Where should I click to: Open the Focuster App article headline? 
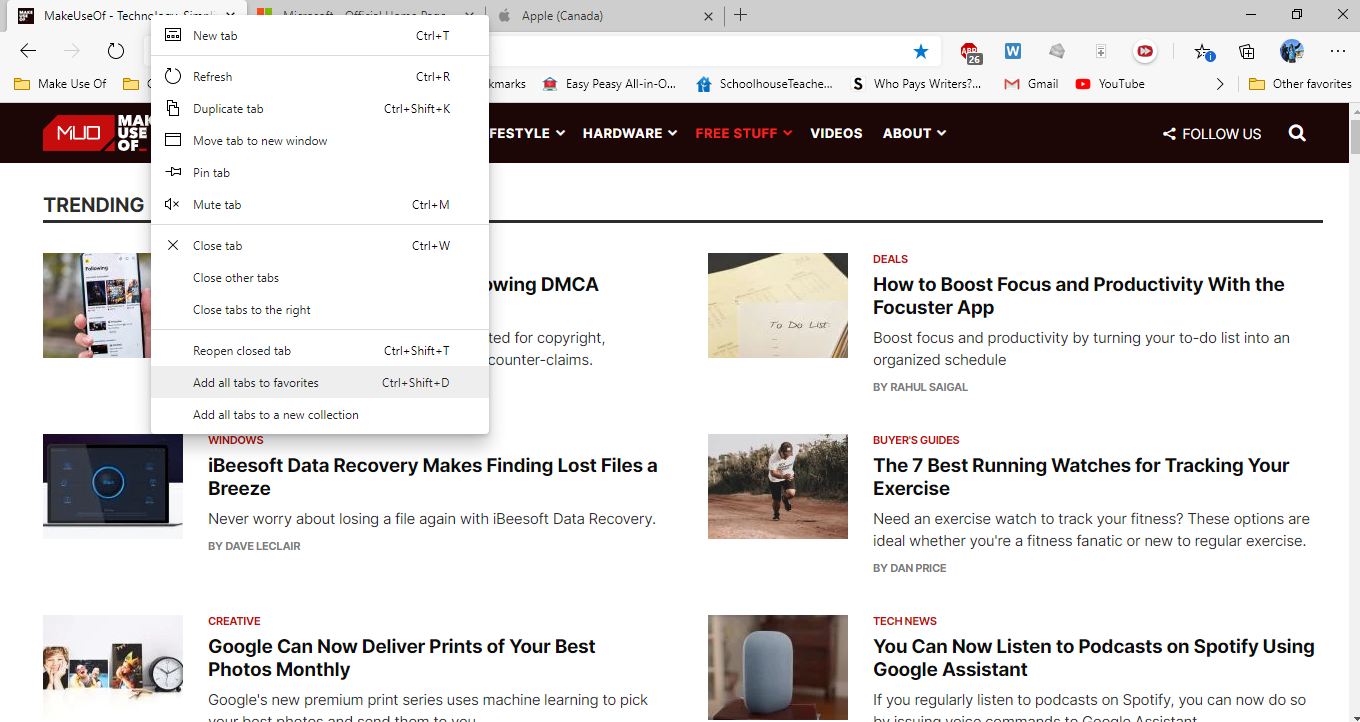pos(1078,296)
